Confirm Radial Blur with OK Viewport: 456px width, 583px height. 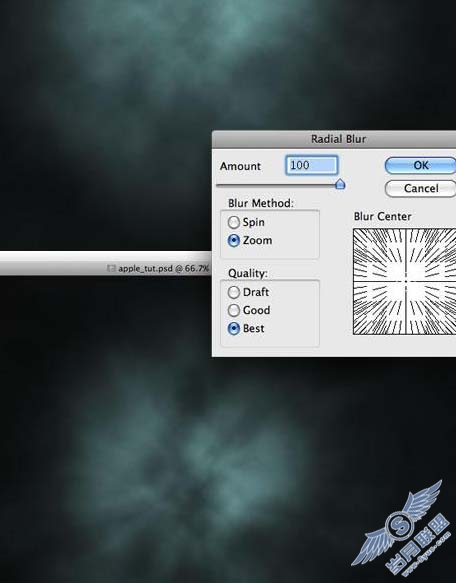click(420, 165)
